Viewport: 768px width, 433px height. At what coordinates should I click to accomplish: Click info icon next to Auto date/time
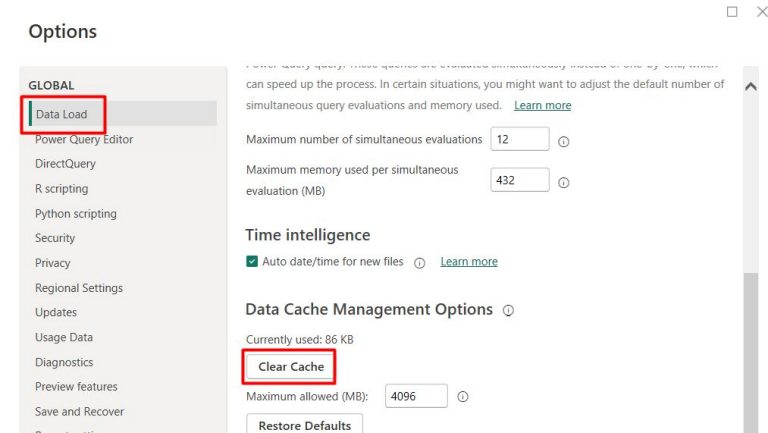click(x=419, y=263)
